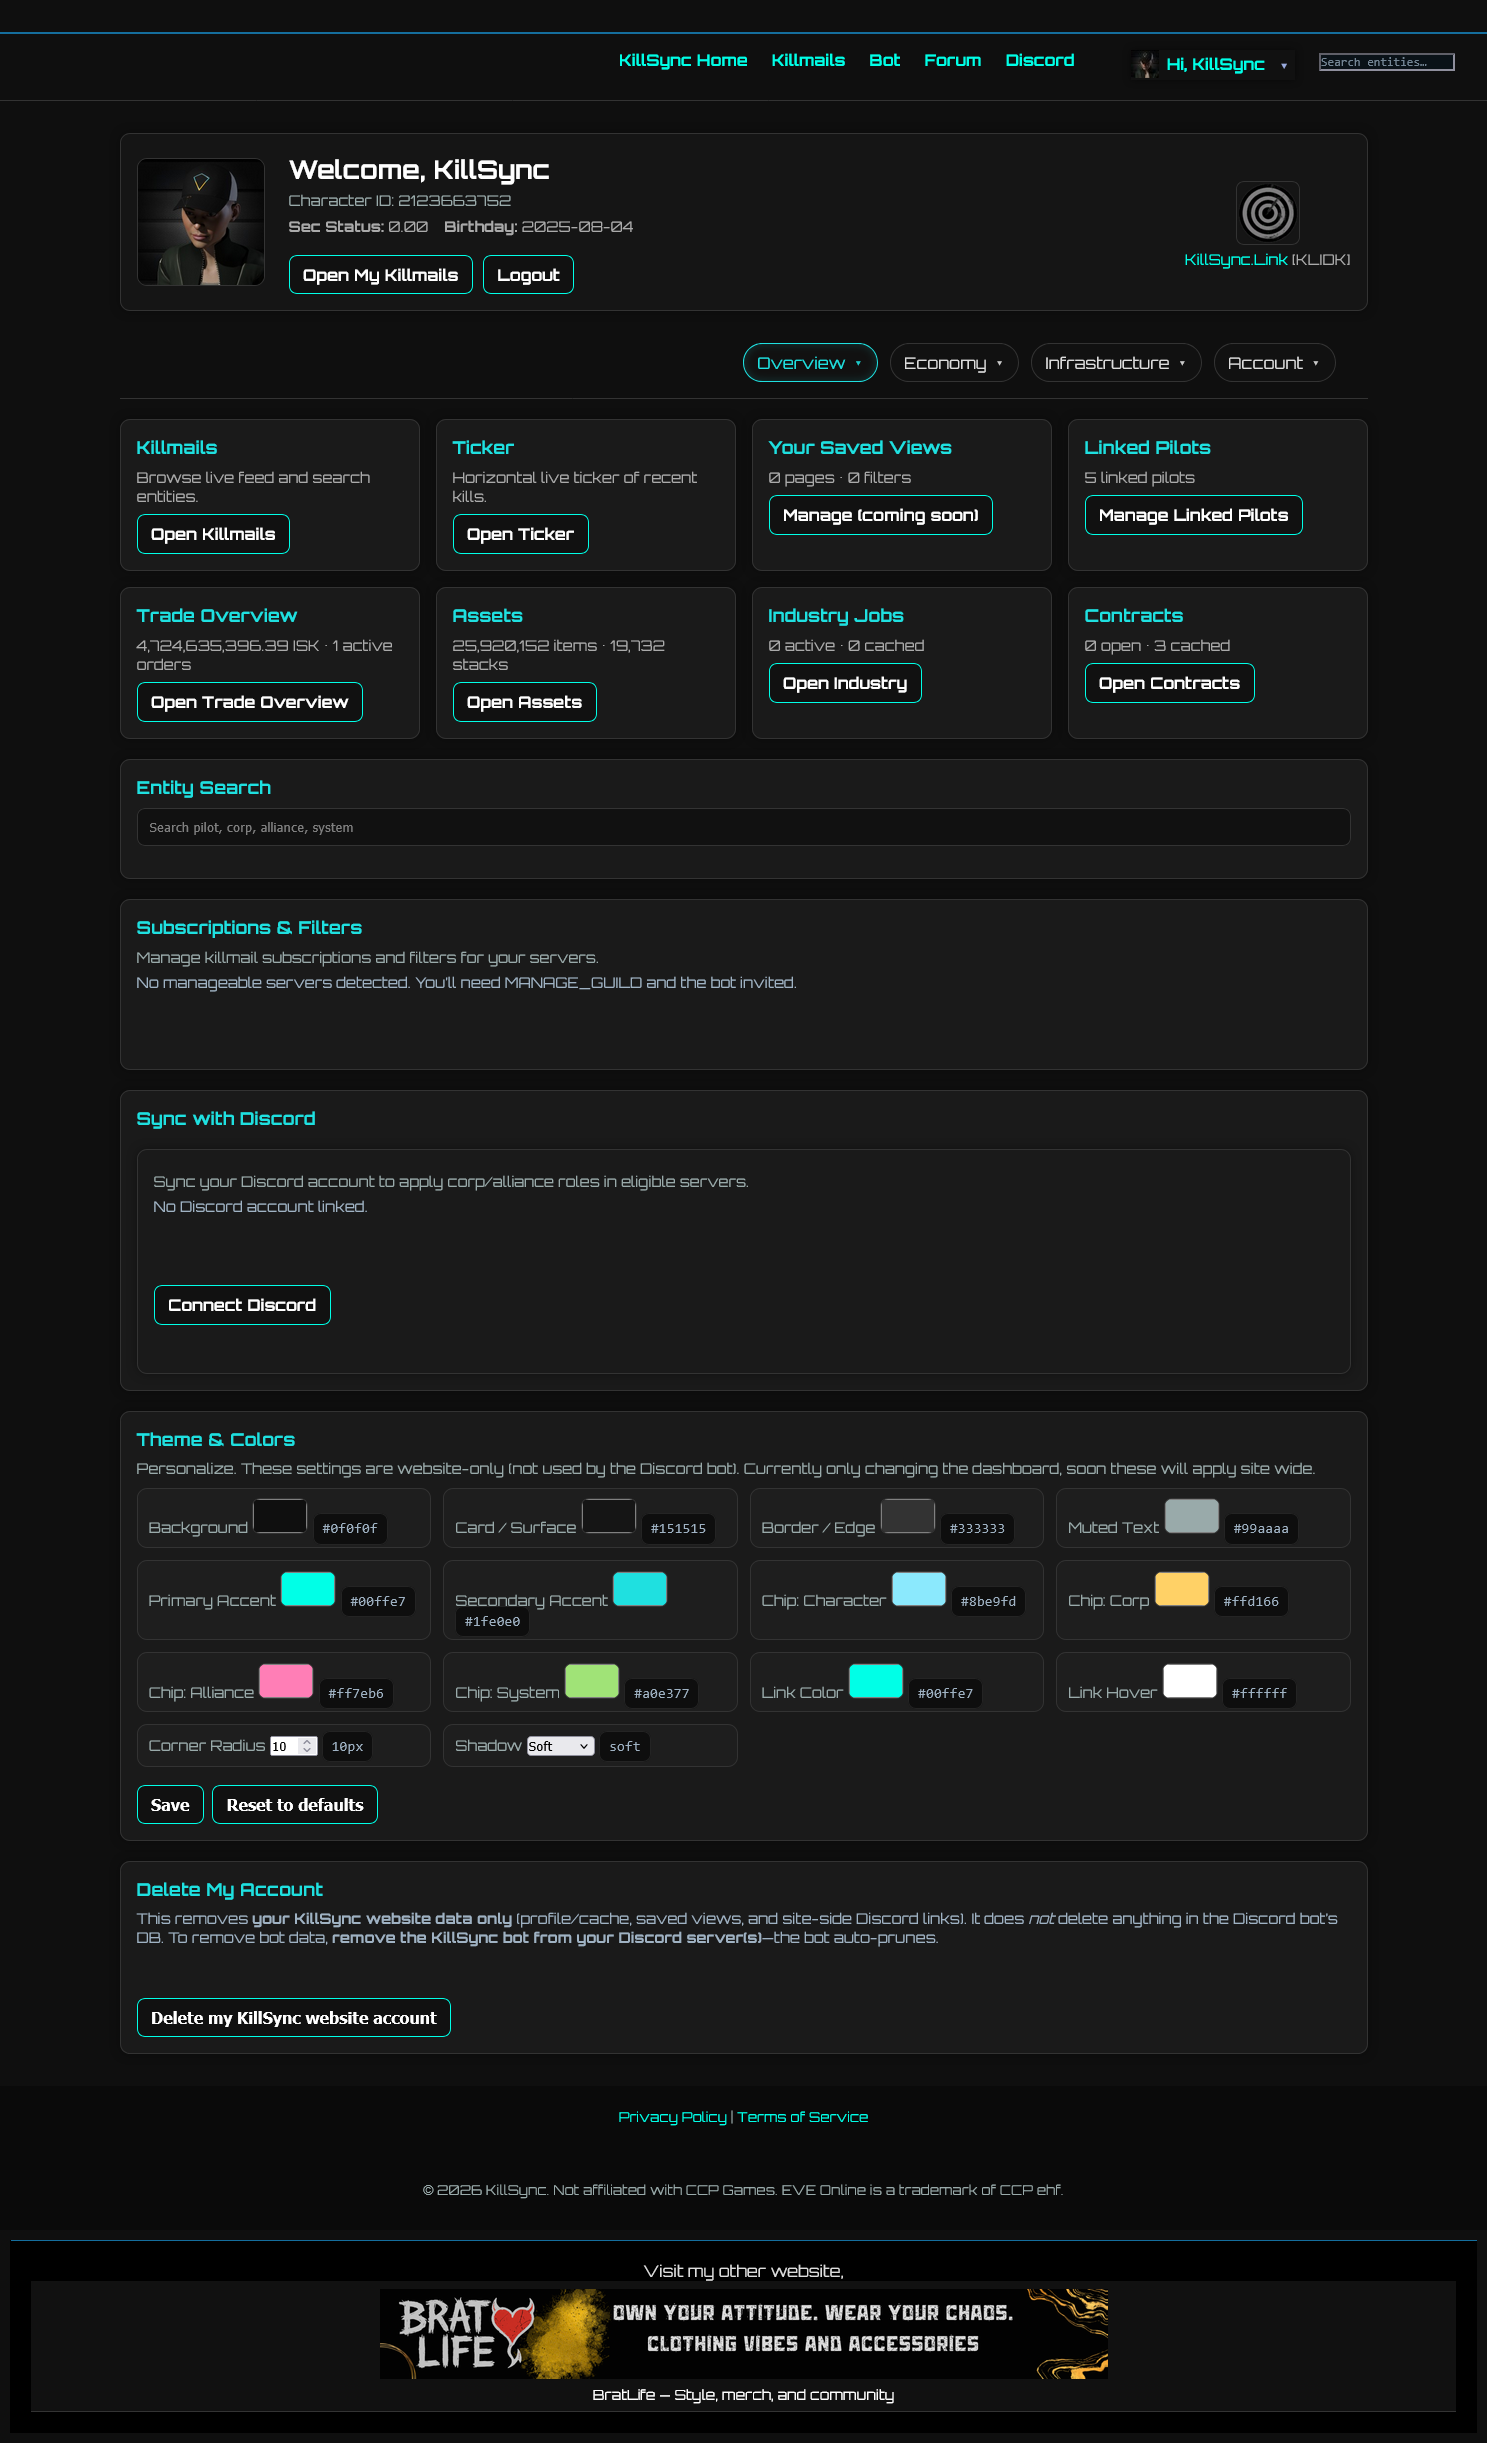Focus the Entity Search input field

(743, 827)
